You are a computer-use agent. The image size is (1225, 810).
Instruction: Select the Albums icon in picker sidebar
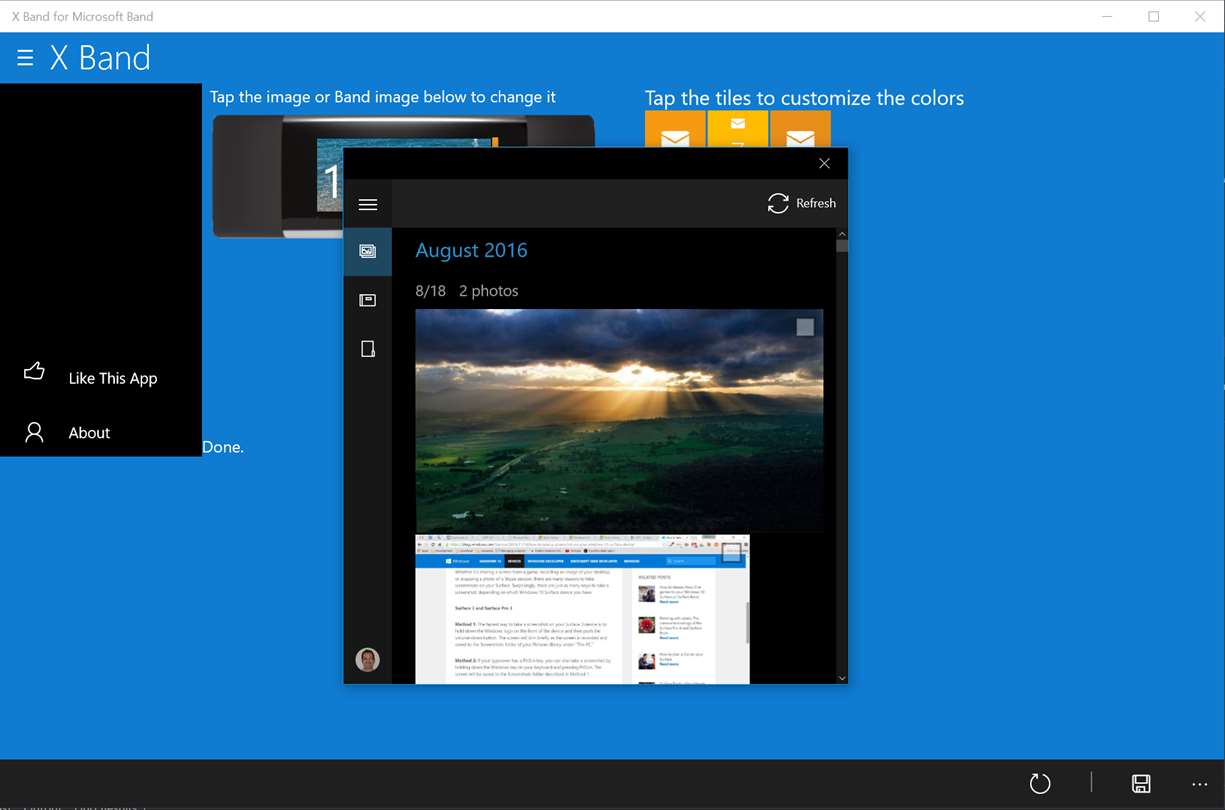368,300
